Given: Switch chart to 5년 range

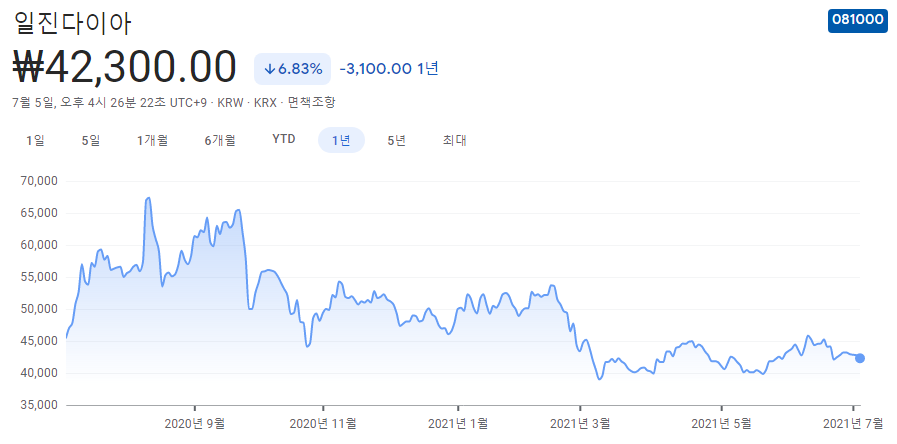Looking at the screenshot, I should click(x=396, y=140).
